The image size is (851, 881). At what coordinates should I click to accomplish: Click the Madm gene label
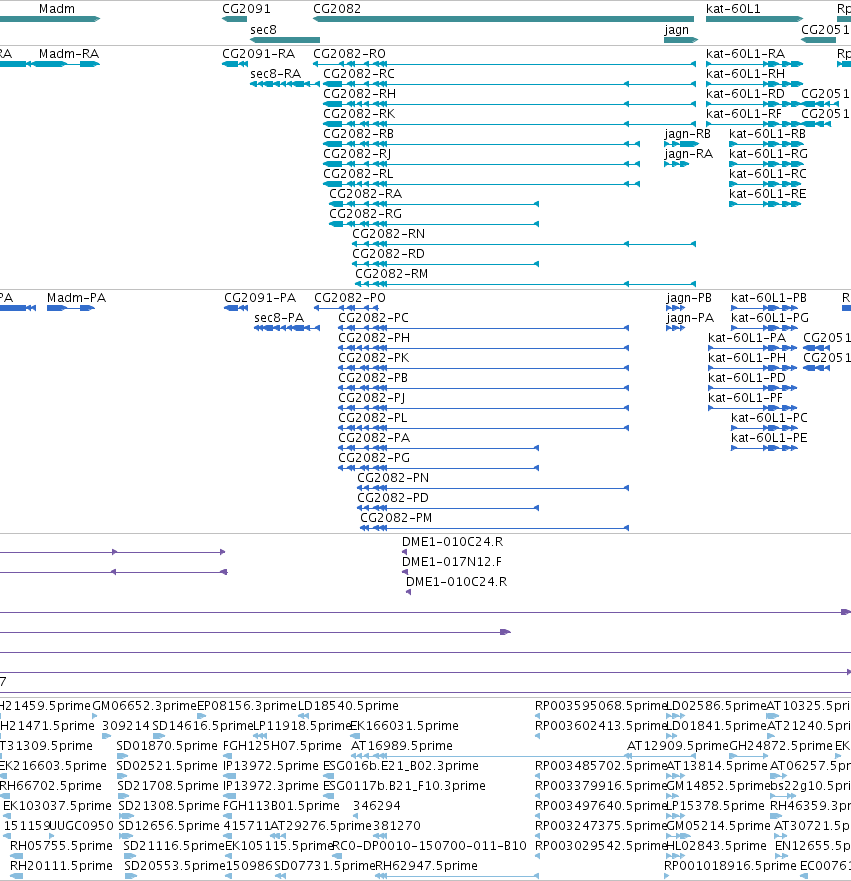[x=57, y=9]
